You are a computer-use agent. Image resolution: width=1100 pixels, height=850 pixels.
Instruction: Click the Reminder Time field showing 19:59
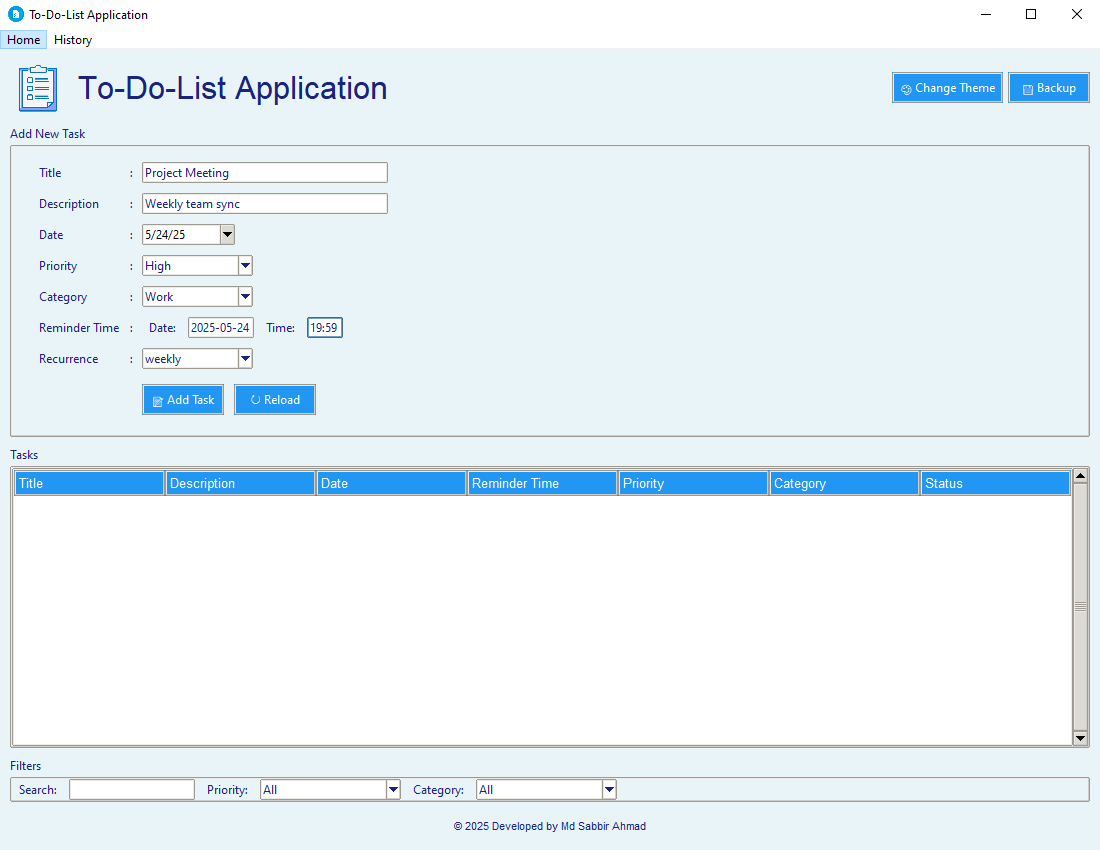324,327
